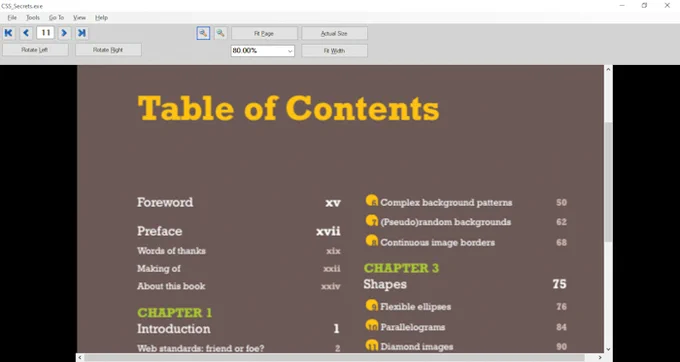The height and width of the screenshot is (362, 680).
Task: Open the File menu
Action: 12,18
